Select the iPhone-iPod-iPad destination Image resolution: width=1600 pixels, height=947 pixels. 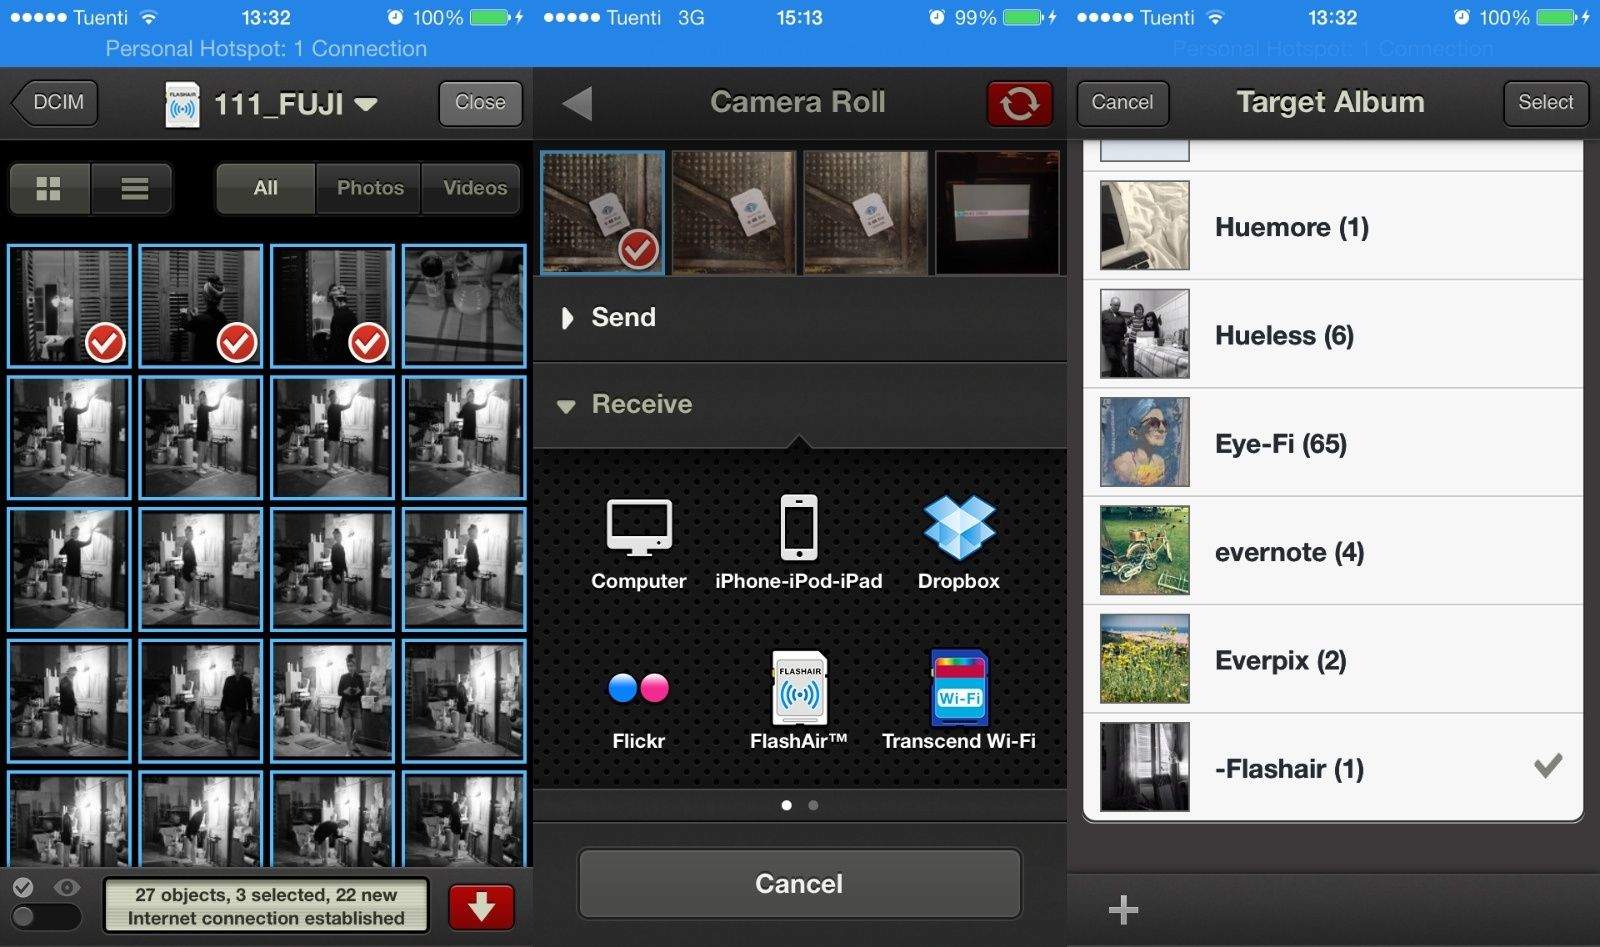(x=797, y=540)
